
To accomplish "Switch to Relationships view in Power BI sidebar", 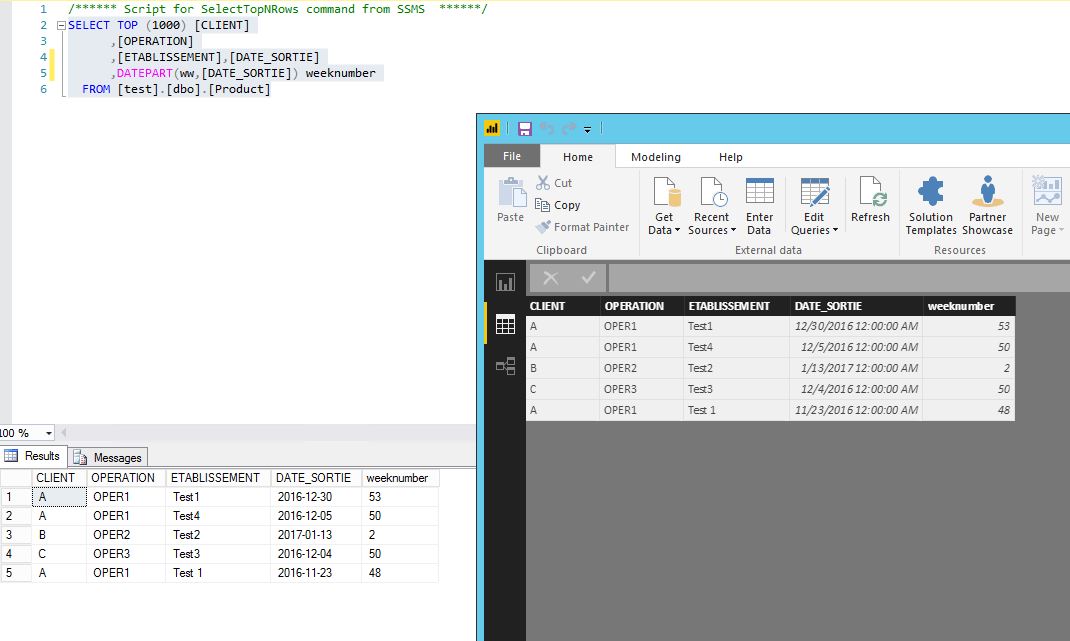I will click(505, 367).
